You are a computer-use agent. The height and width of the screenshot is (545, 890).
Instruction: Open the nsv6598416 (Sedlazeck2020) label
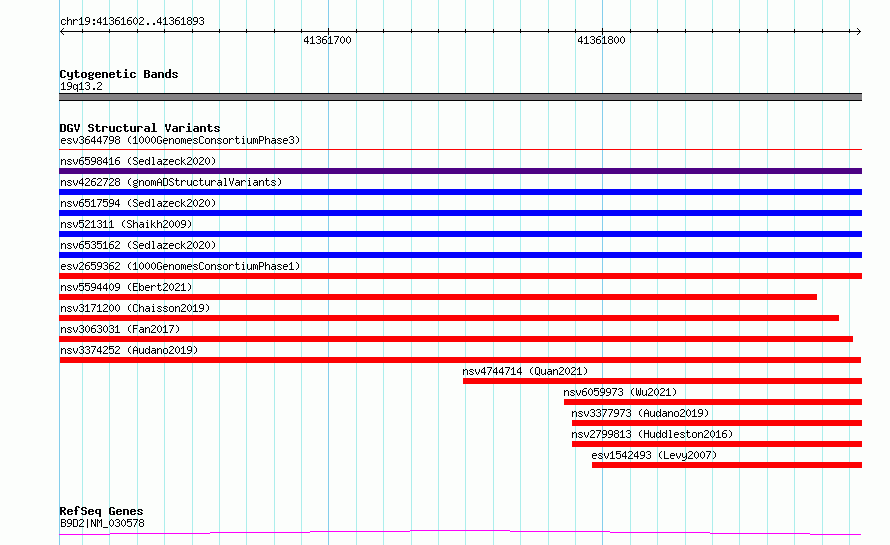[138, 161]
